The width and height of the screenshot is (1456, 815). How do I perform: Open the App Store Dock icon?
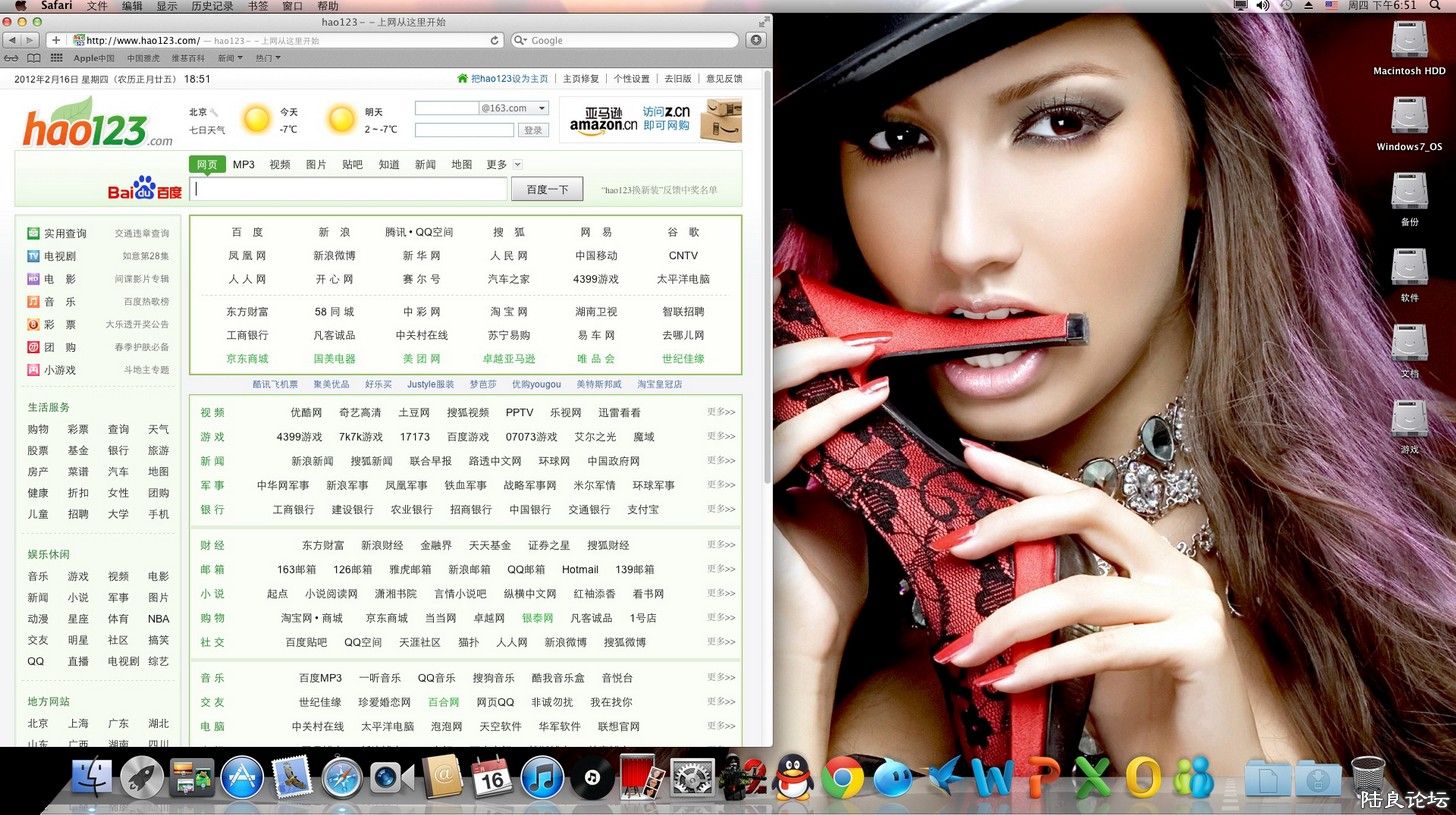(x=242, y=778)
